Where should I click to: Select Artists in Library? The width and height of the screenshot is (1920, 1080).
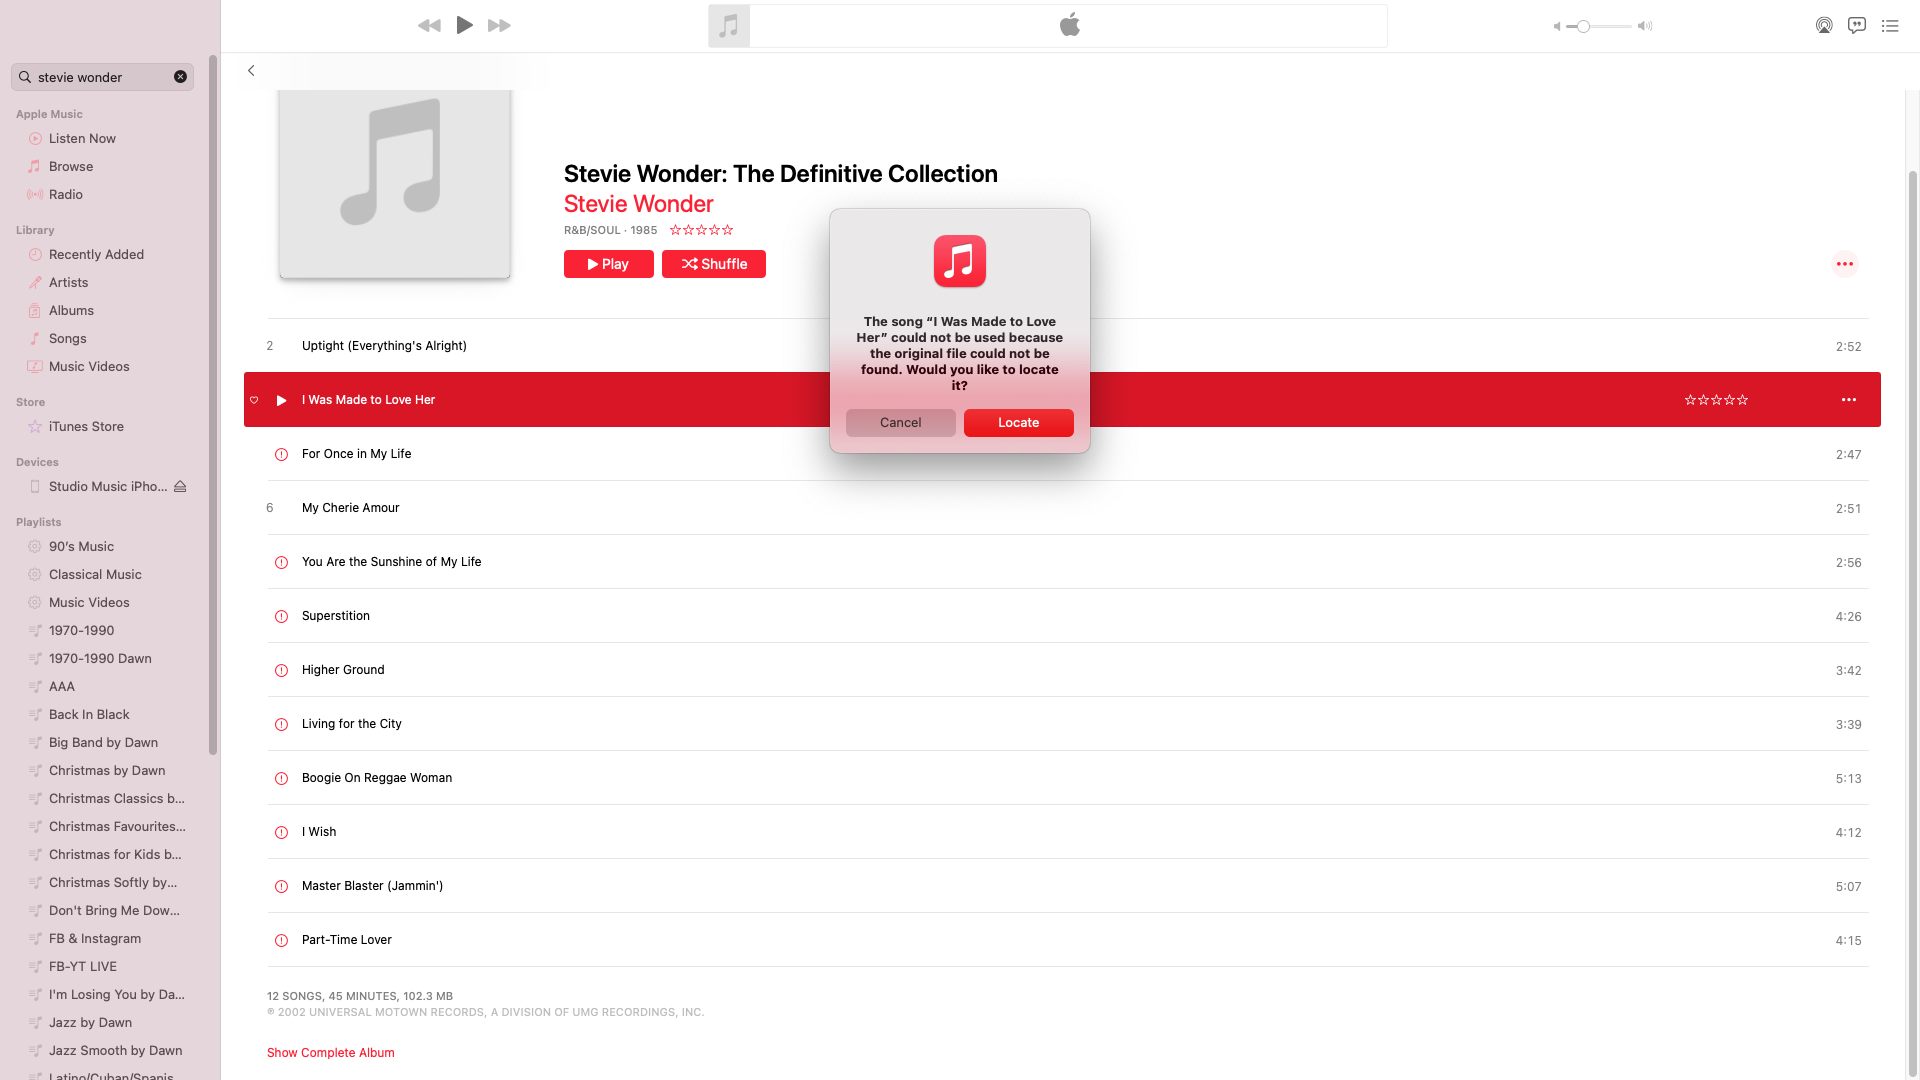68,283
